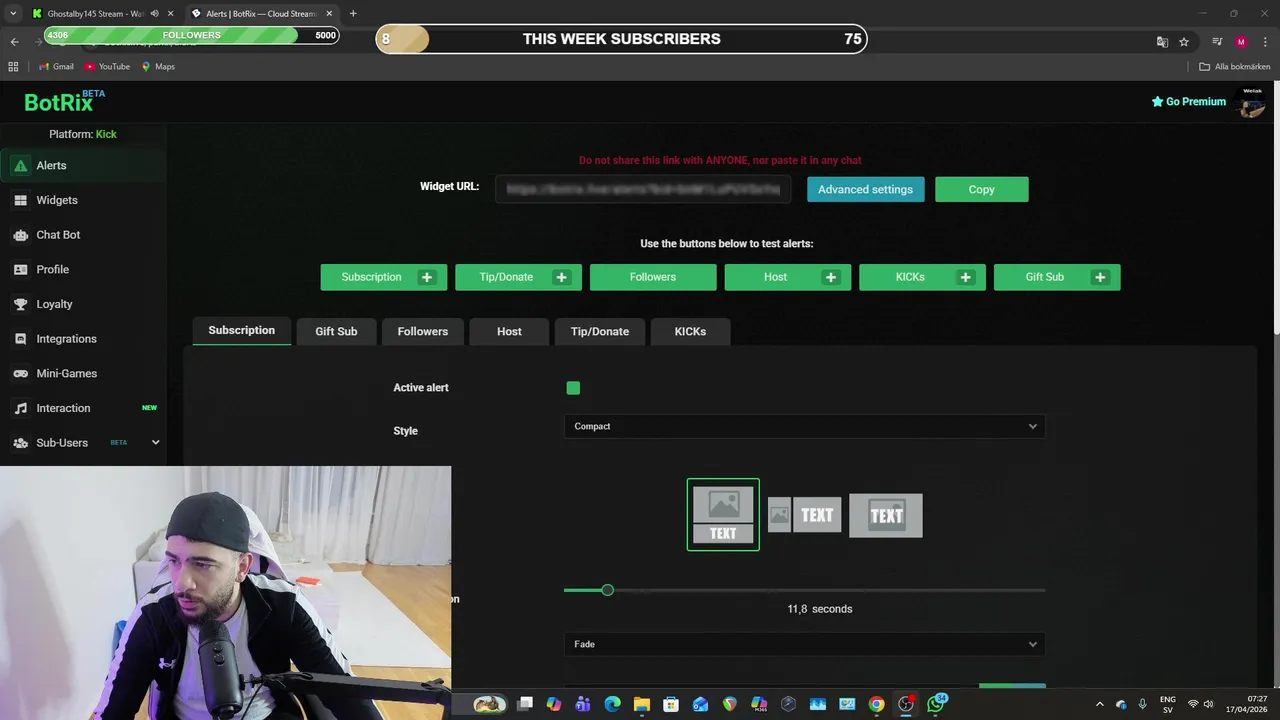Open OBS Studio from the taskbar
Viewport: 1280px width, 720px height.
906,704
